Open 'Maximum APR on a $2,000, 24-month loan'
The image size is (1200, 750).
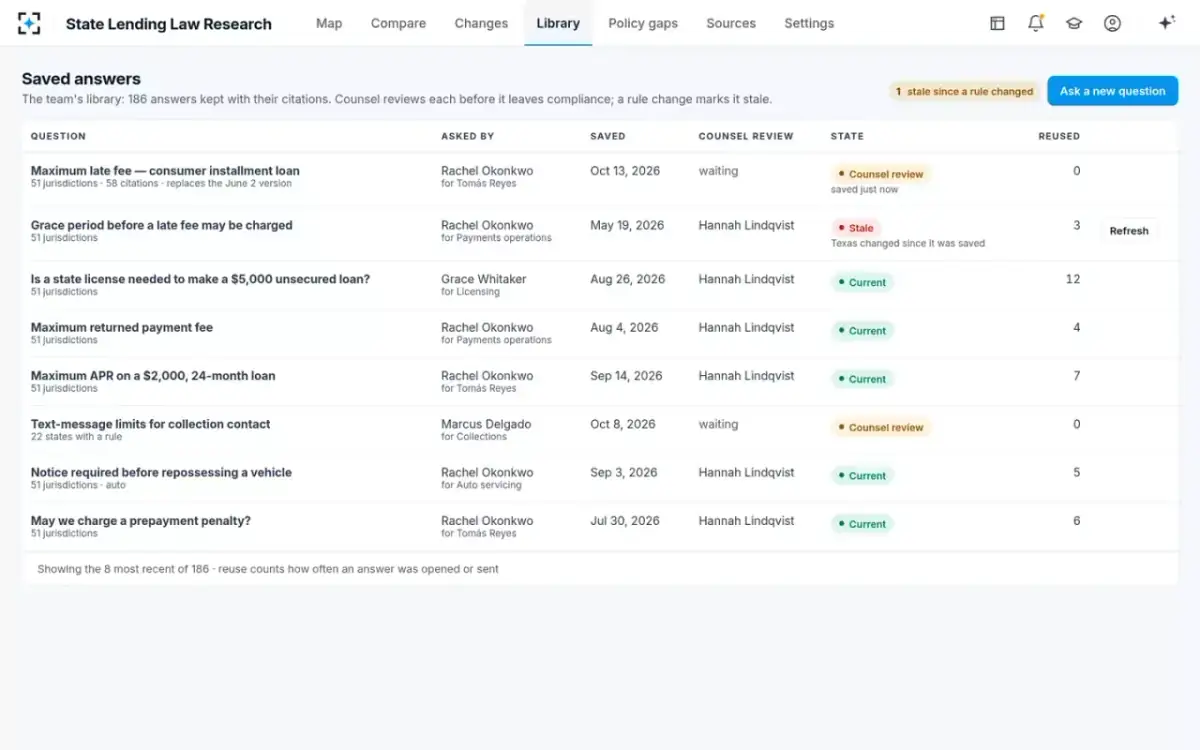pyautogui.click(x=153, y=376)
